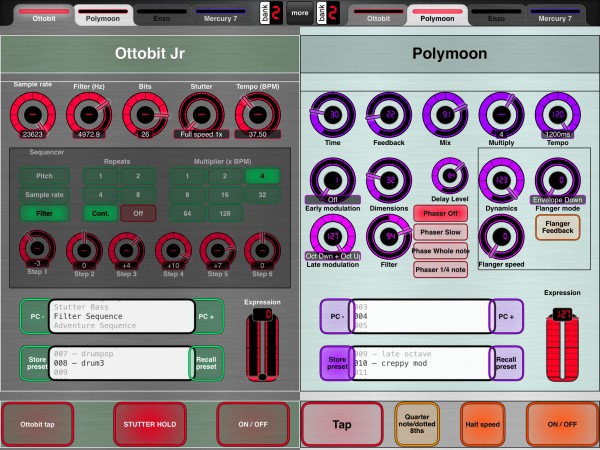Select Phaser Slow mode
This screenshot has height=450, width=600.
click(x=440, y=232)
